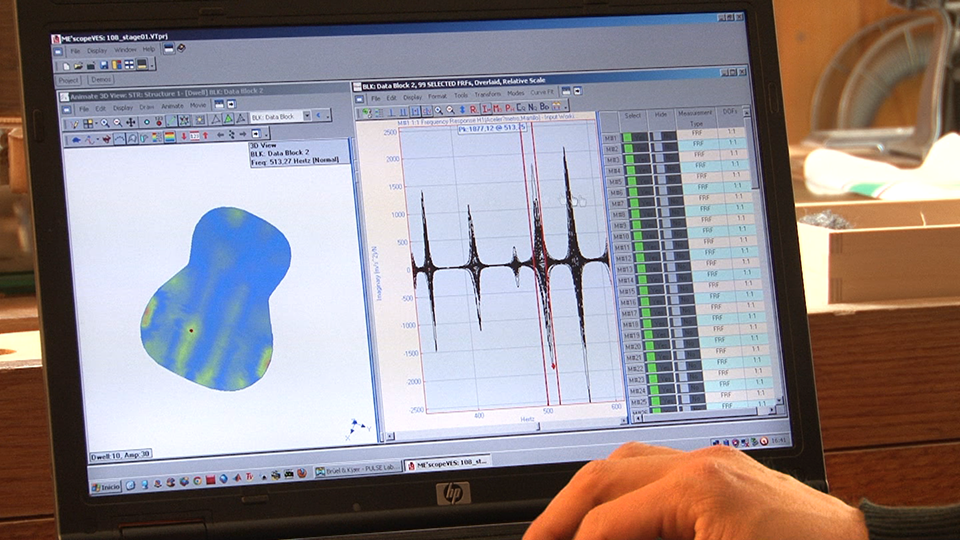This screenshot has height=540, width=960.
Task: Click the green triangle icon in Animate toolbar
Action: point(228,119)
